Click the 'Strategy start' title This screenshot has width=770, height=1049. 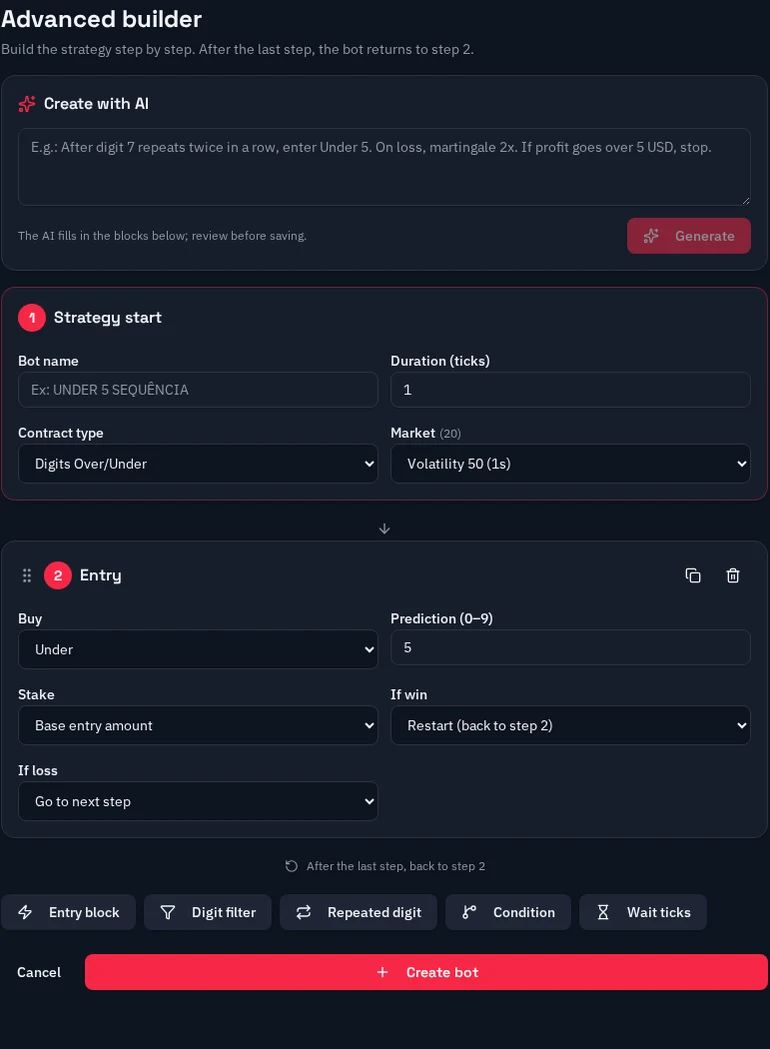(108, 318)
